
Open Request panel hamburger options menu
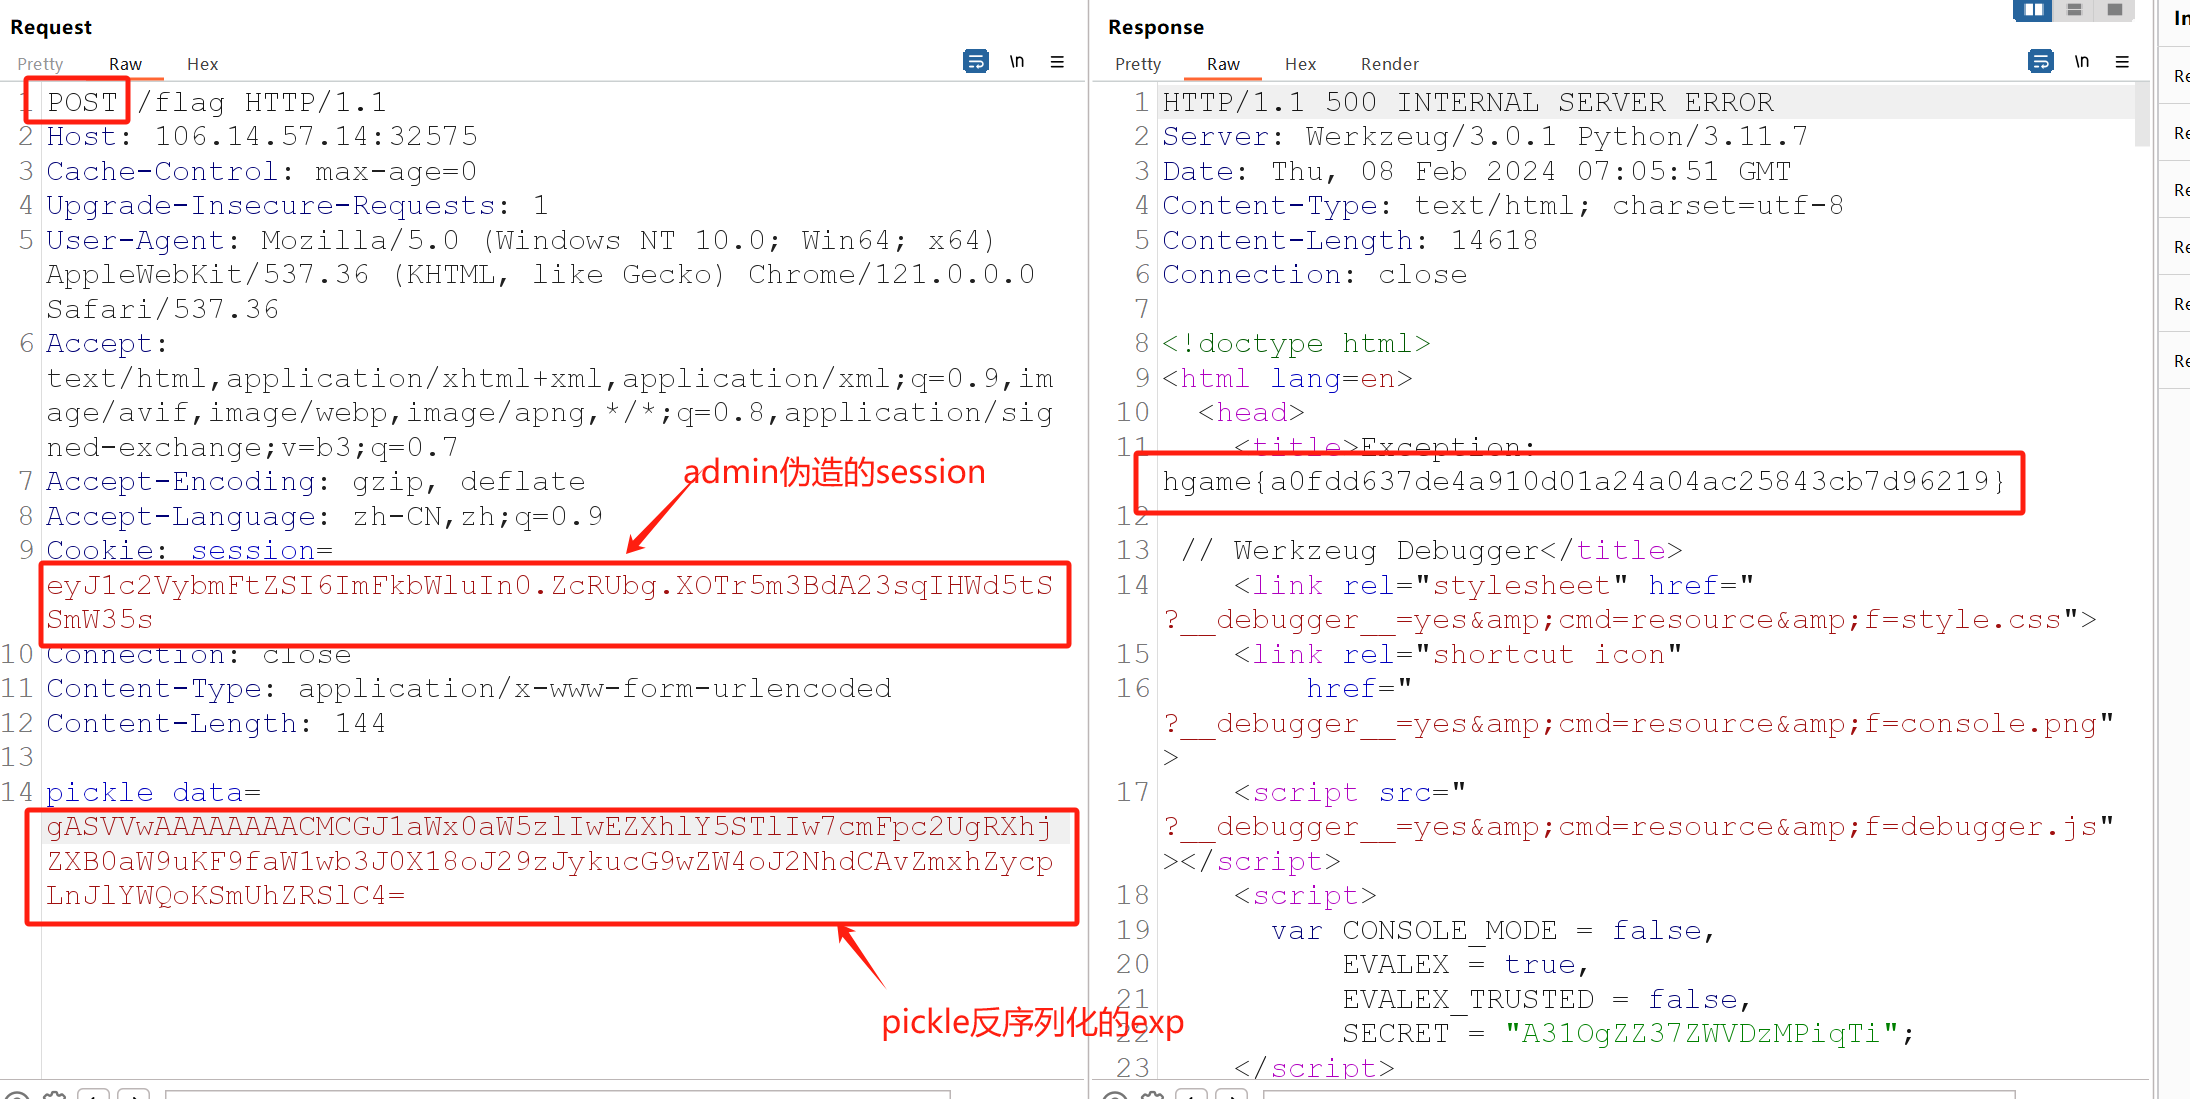[1057, 62]
